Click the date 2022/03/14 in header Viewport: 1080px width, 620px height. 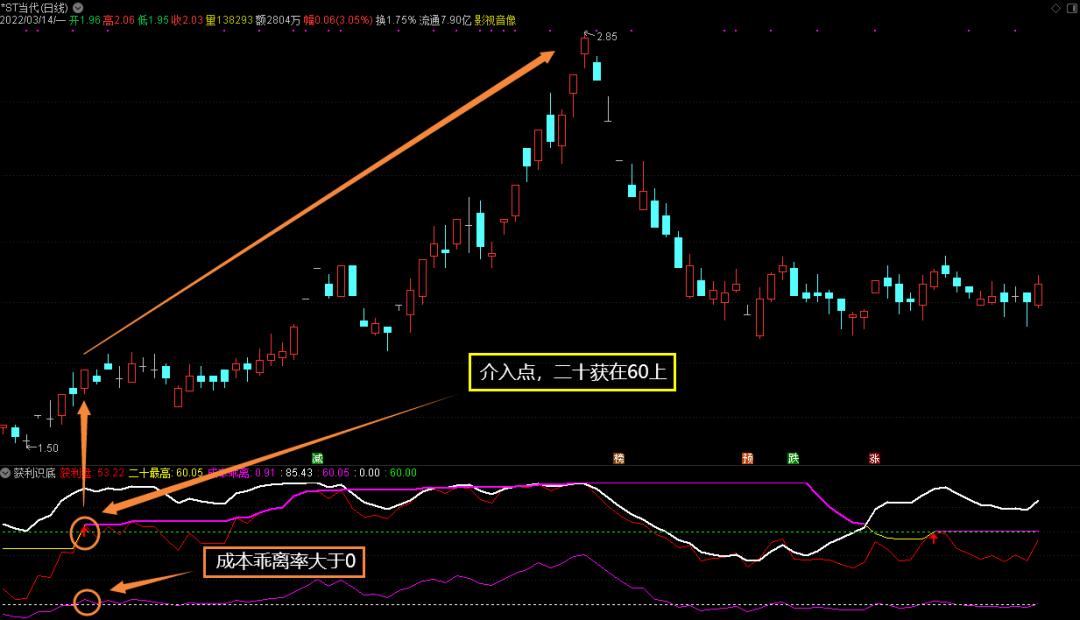click(x=28, y=21)
